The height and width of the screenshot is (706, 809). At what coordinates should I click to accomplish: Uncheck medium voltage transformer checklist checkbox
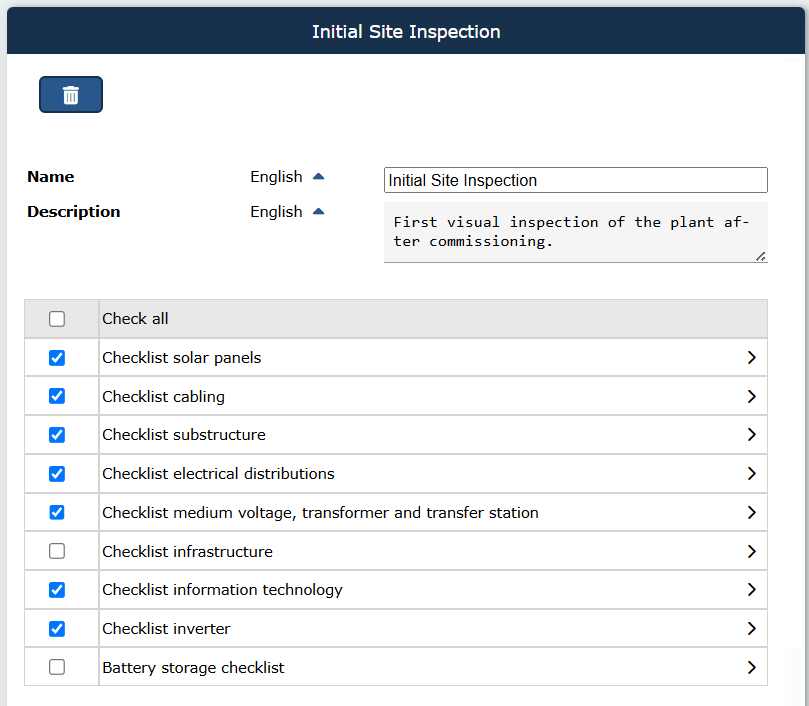click(x=57, y=512)
